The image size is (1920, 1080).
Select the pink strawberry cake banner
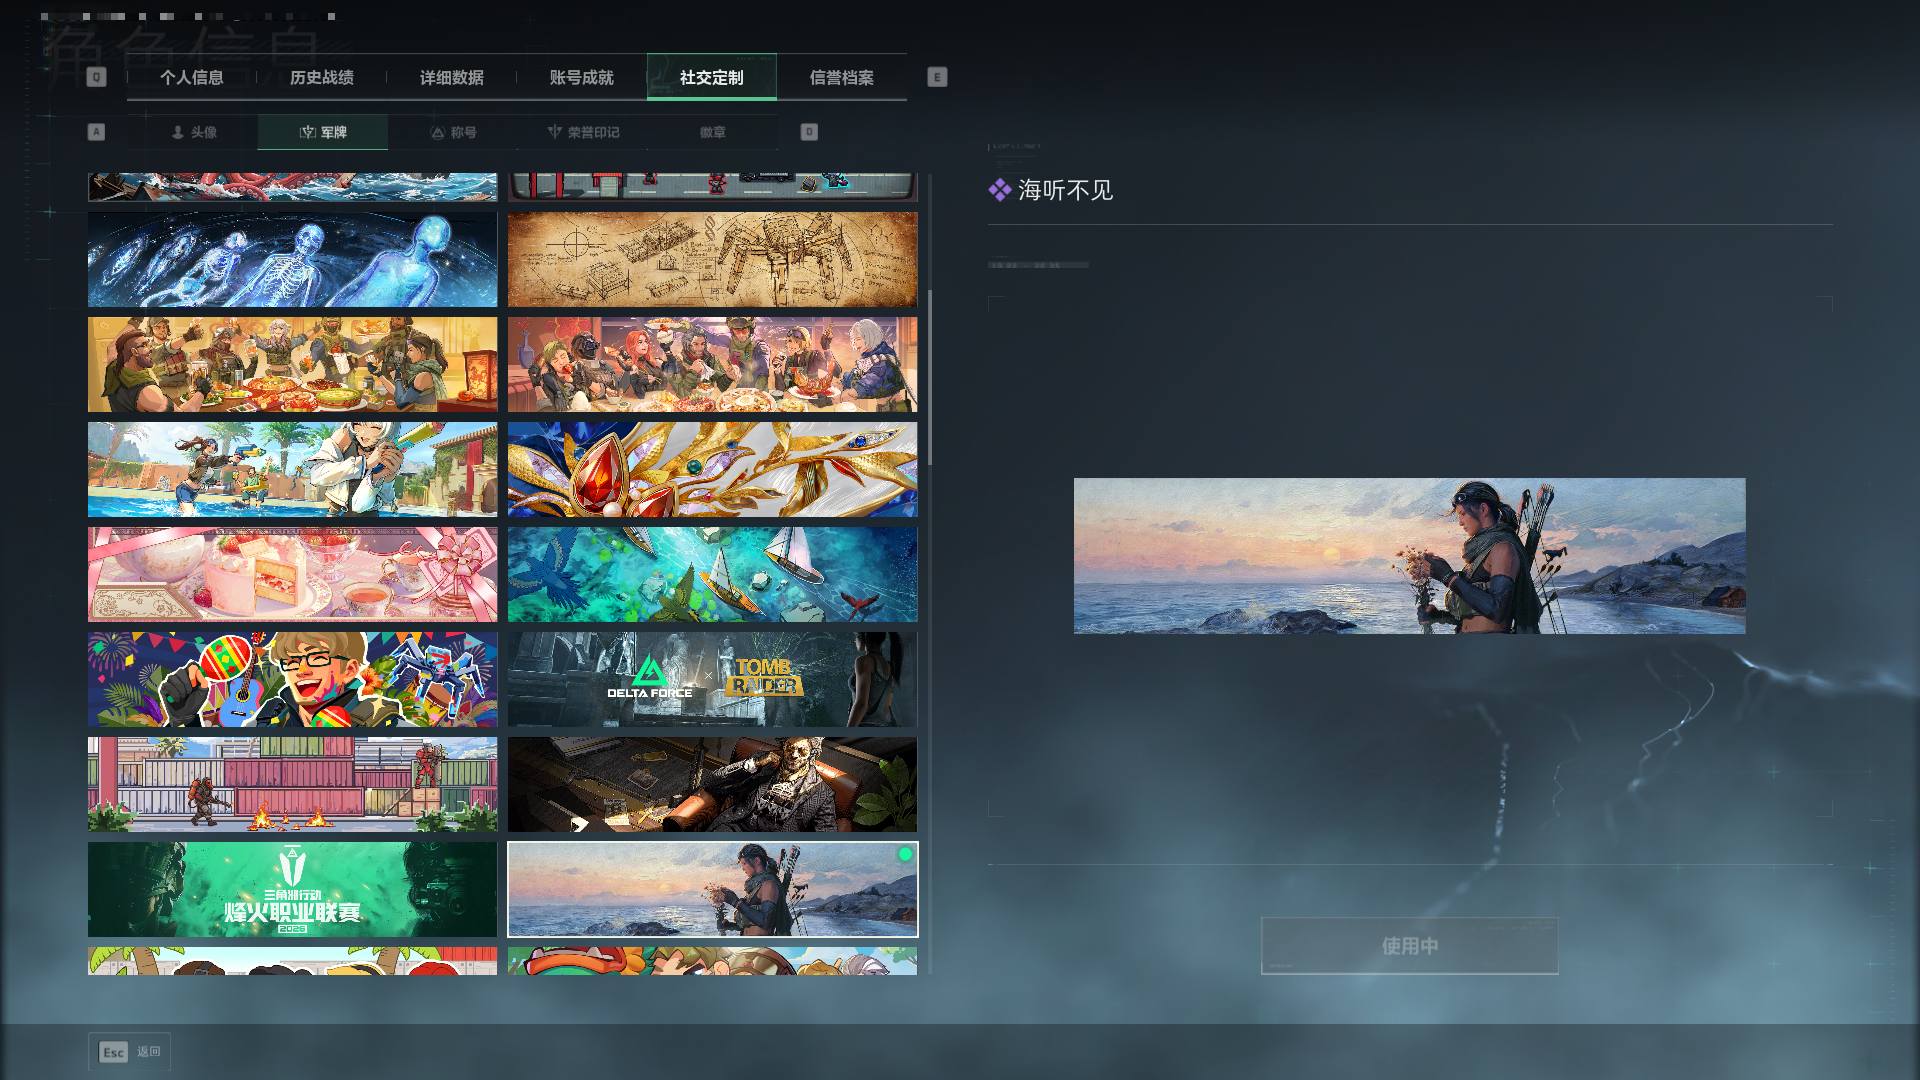pyautogui.click(x=292, y=574)
